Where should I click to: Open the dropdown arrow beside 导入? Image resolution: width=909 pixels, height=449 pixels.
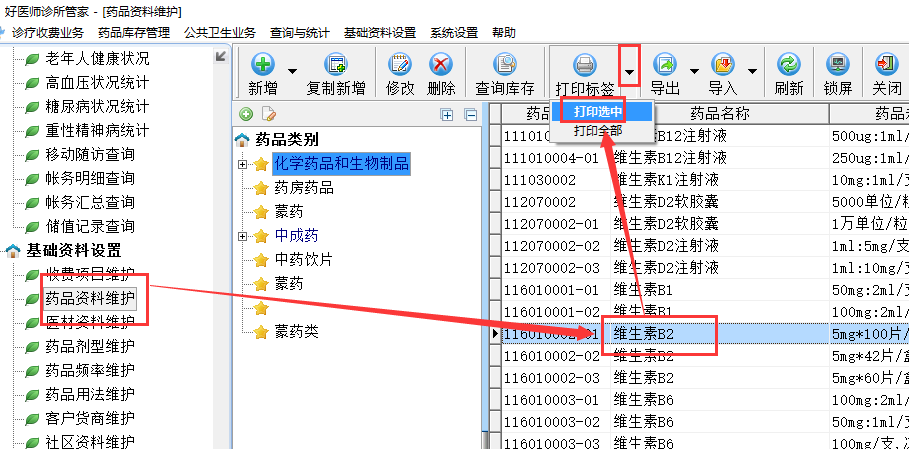[x=752, y=72]
